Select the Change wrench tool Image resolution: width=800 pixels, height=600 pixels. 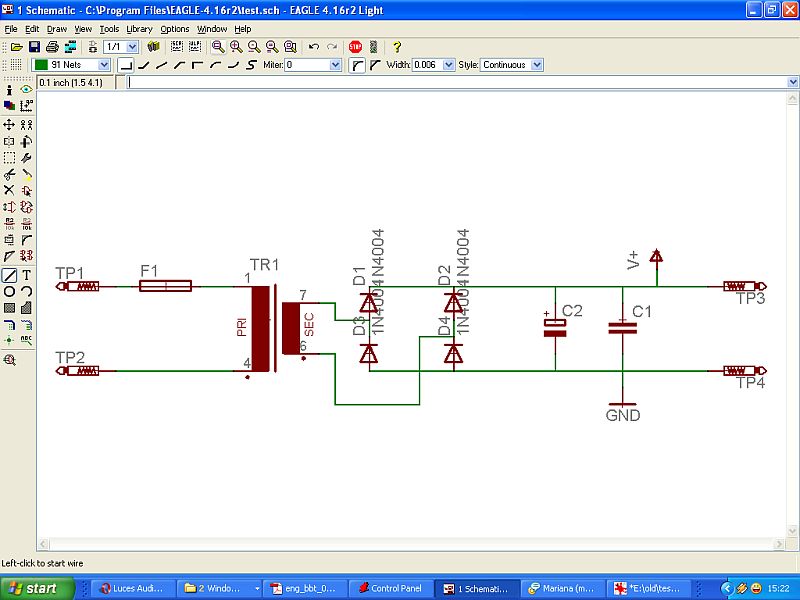coord(26,158)
